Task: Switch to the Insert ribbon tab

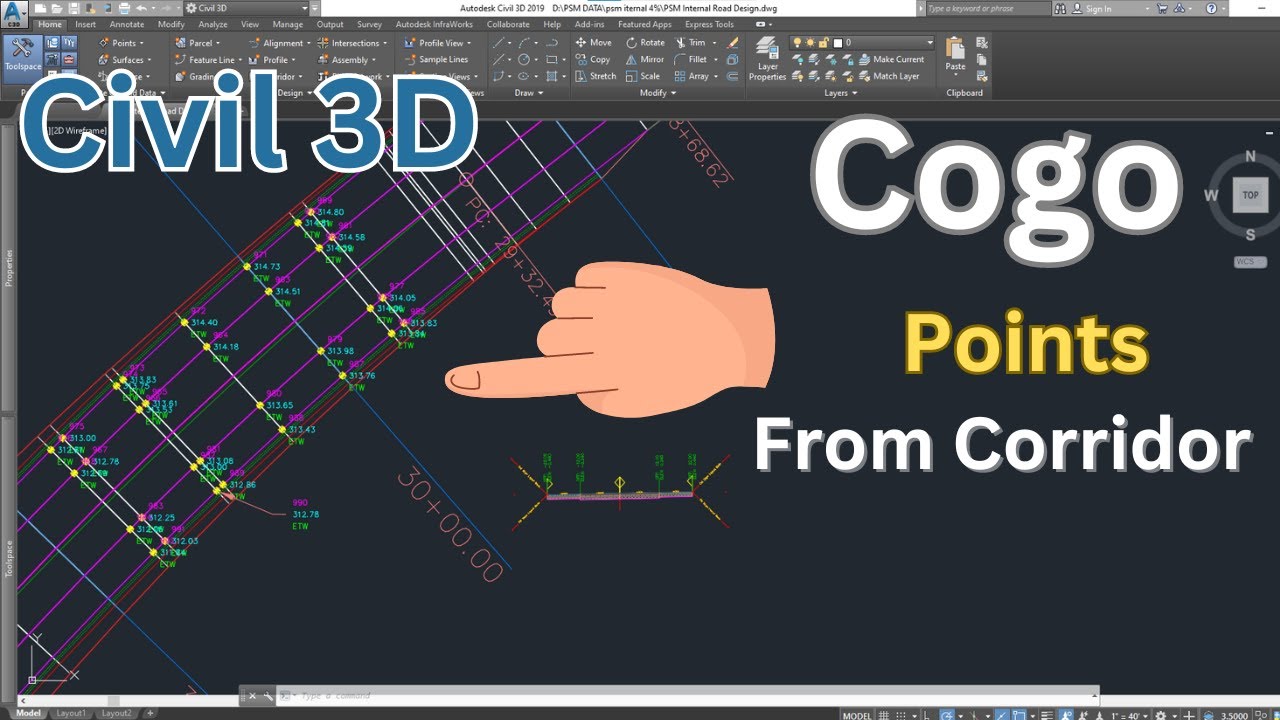Action: [86, 24]
